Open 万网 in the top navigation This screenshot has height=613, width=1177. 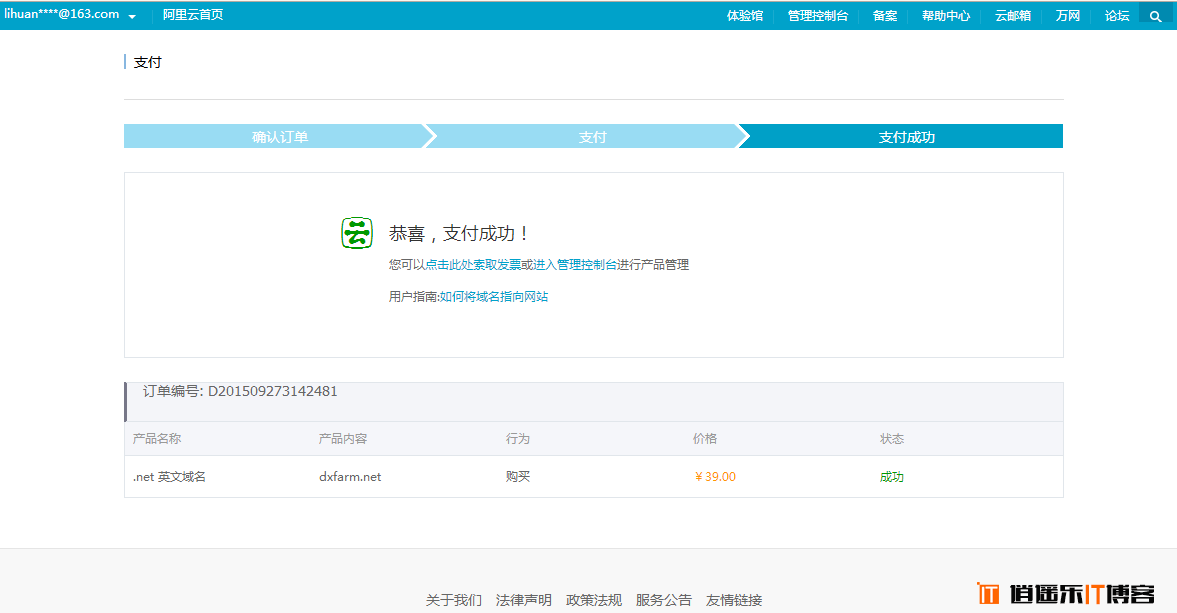tap(1067, 16)
